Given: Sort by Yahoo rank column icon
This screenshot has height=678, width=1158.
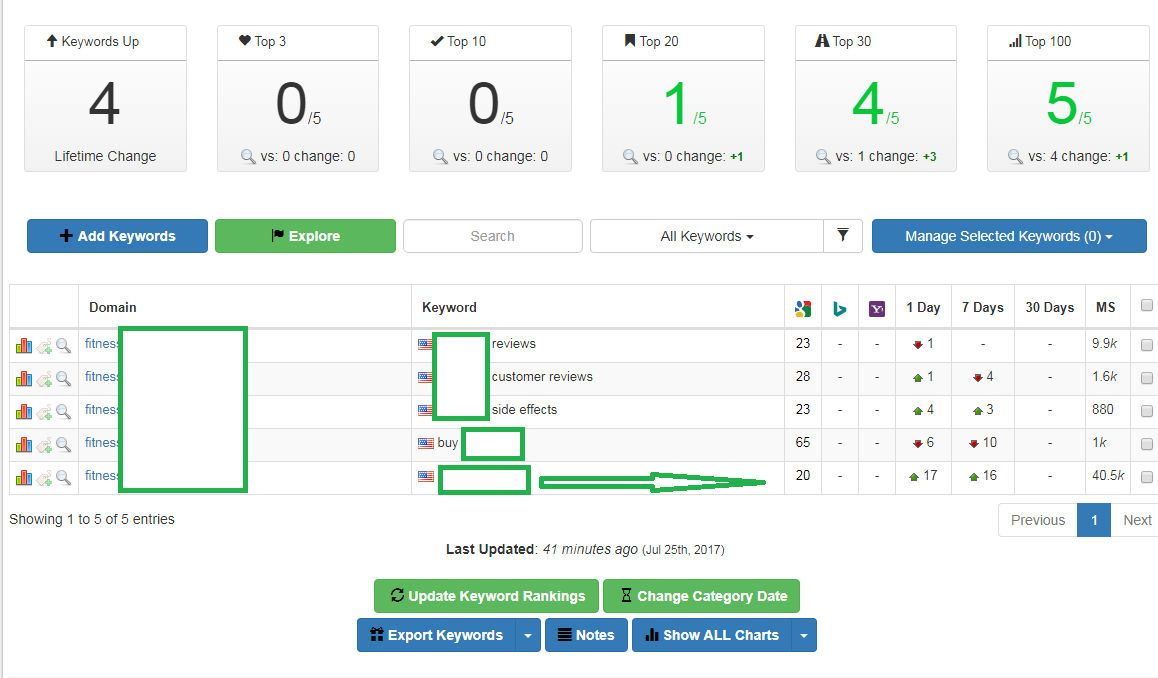Looking at the screenshot, I should pos(877,309).
